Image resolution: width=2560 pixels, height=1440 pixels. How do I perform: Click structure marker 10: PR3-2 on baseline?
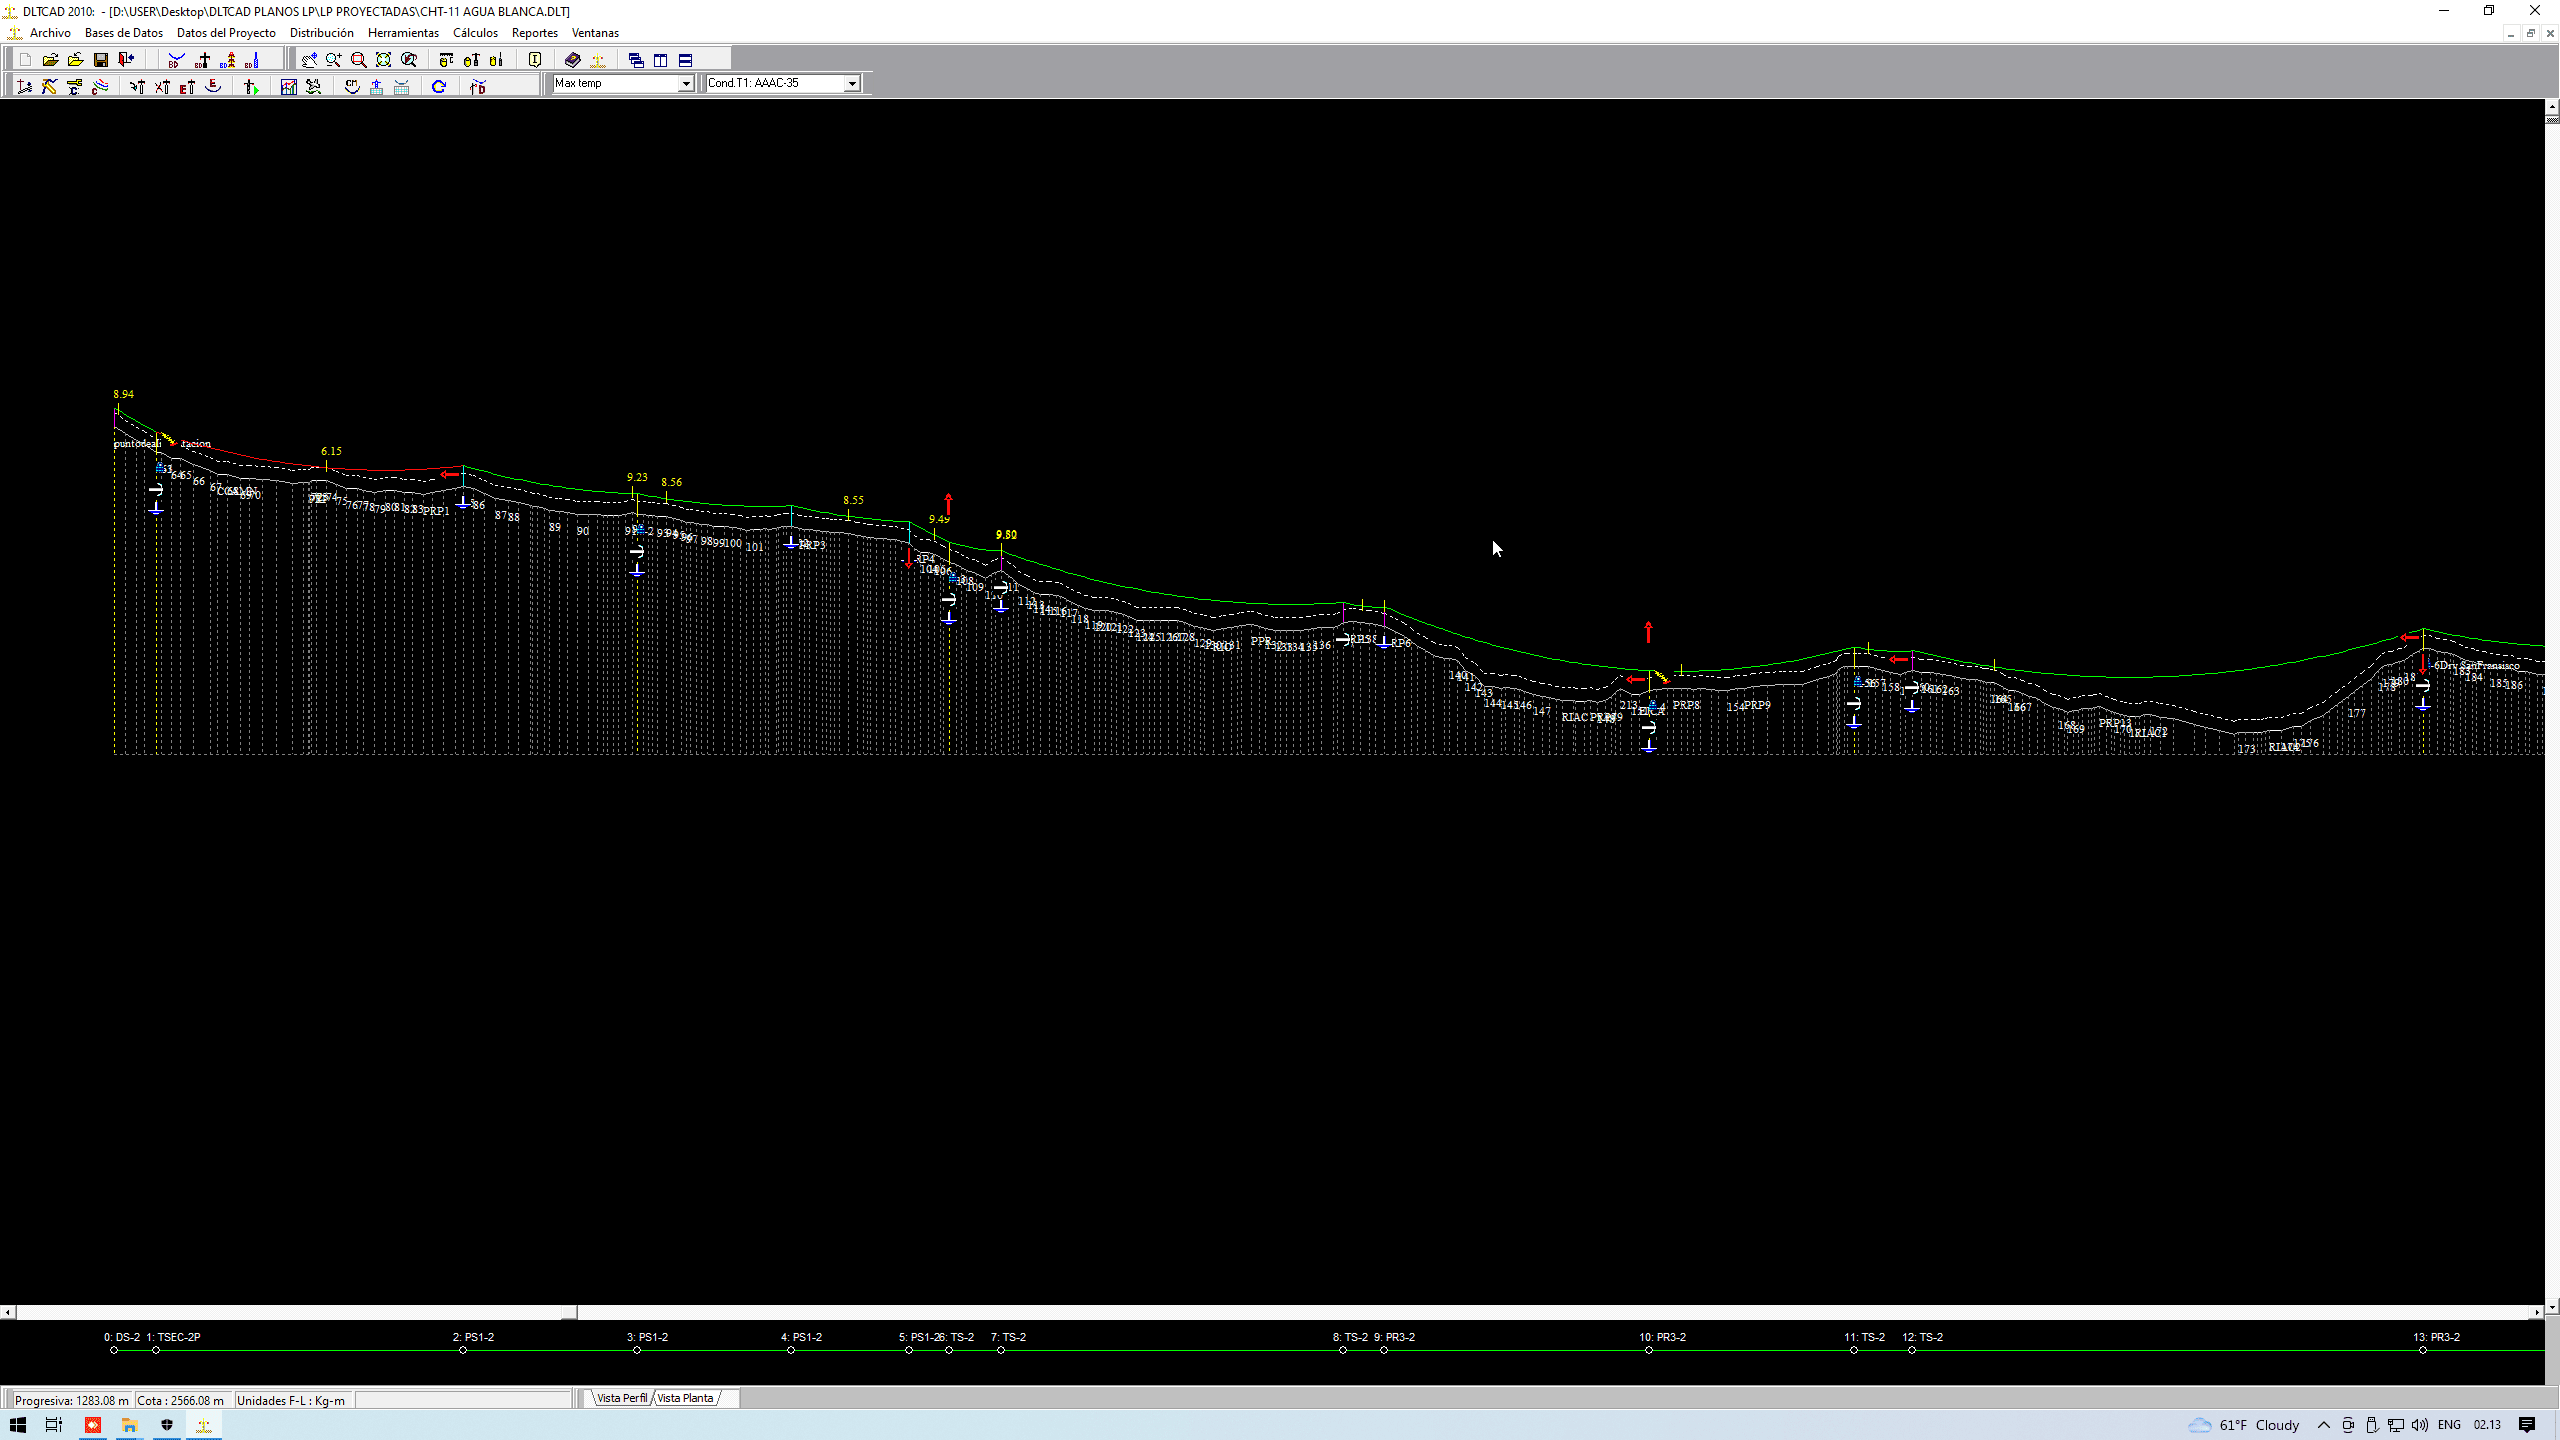tap(1649, 1350)
